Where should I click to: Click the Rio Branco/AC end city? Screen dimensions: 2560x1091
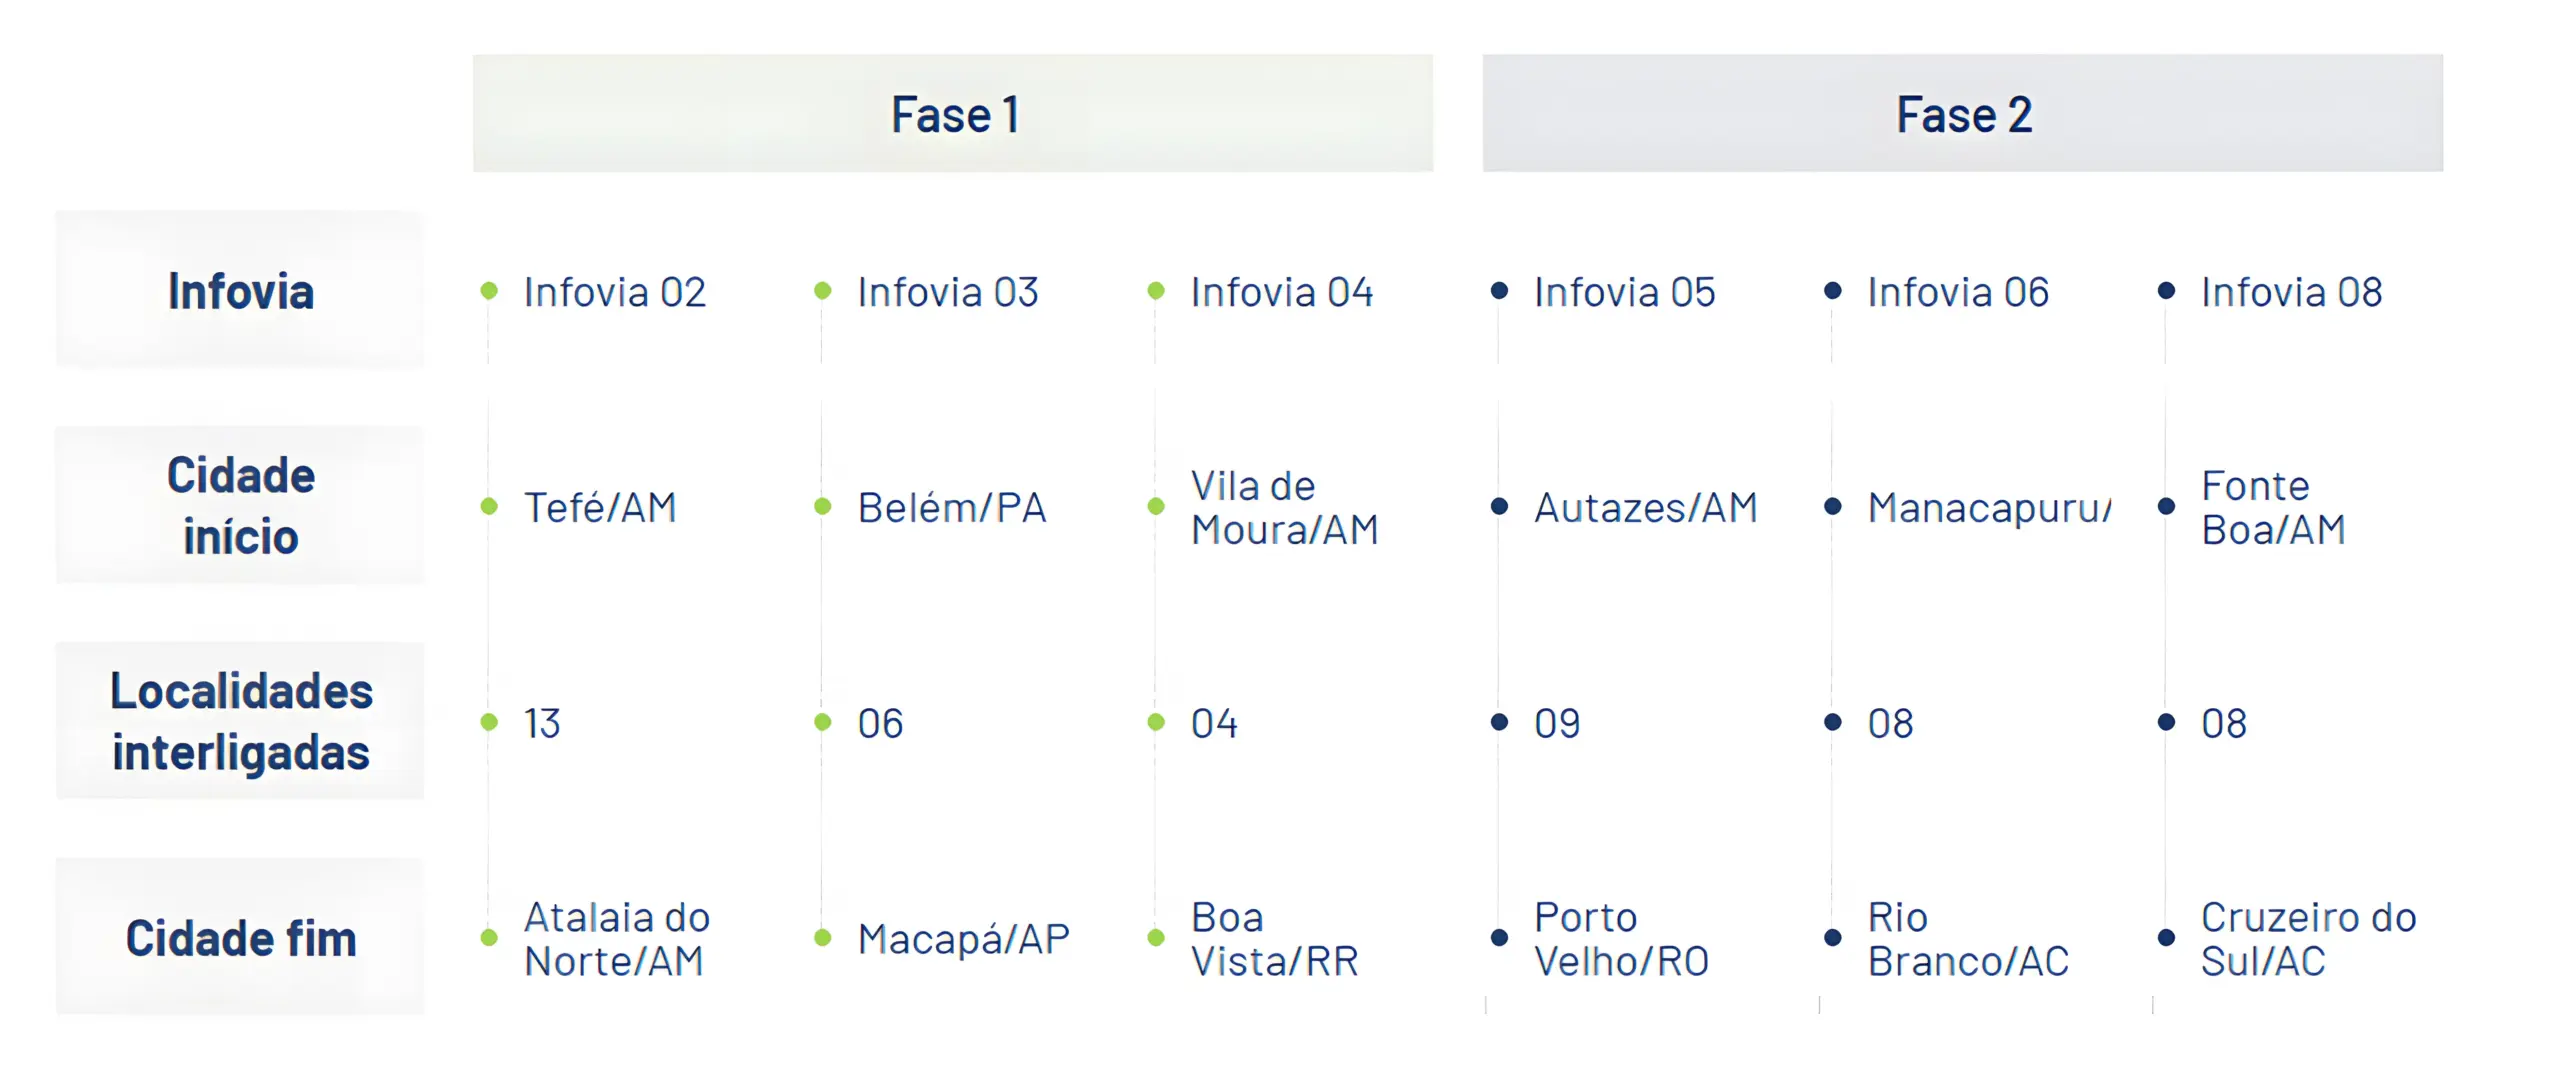(1967, 938)
